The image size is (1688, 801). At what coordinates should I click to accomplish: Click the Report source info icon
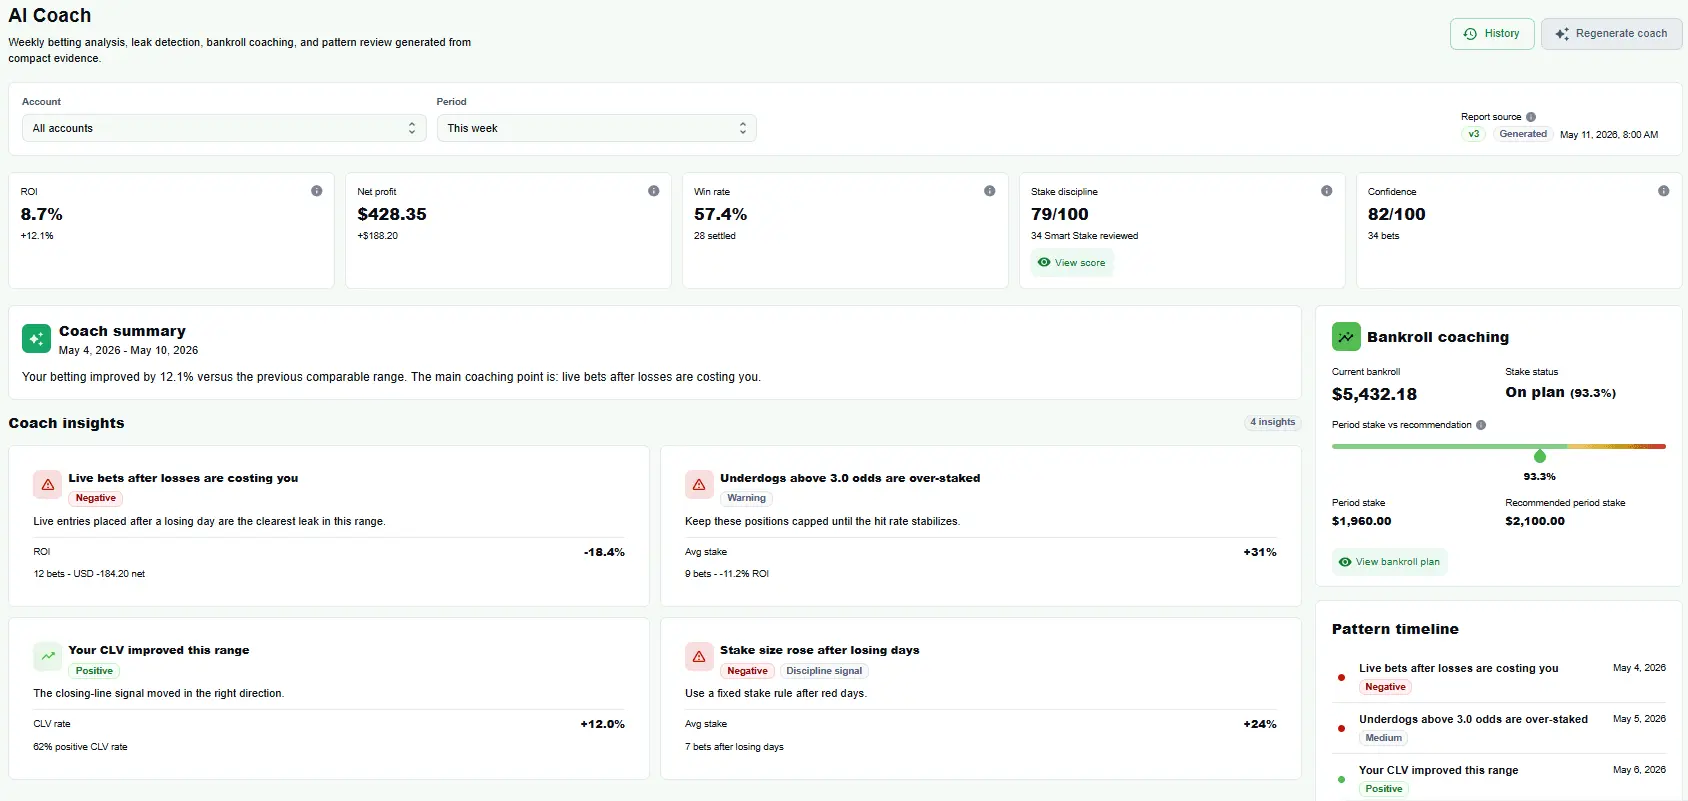[1531, 117]
